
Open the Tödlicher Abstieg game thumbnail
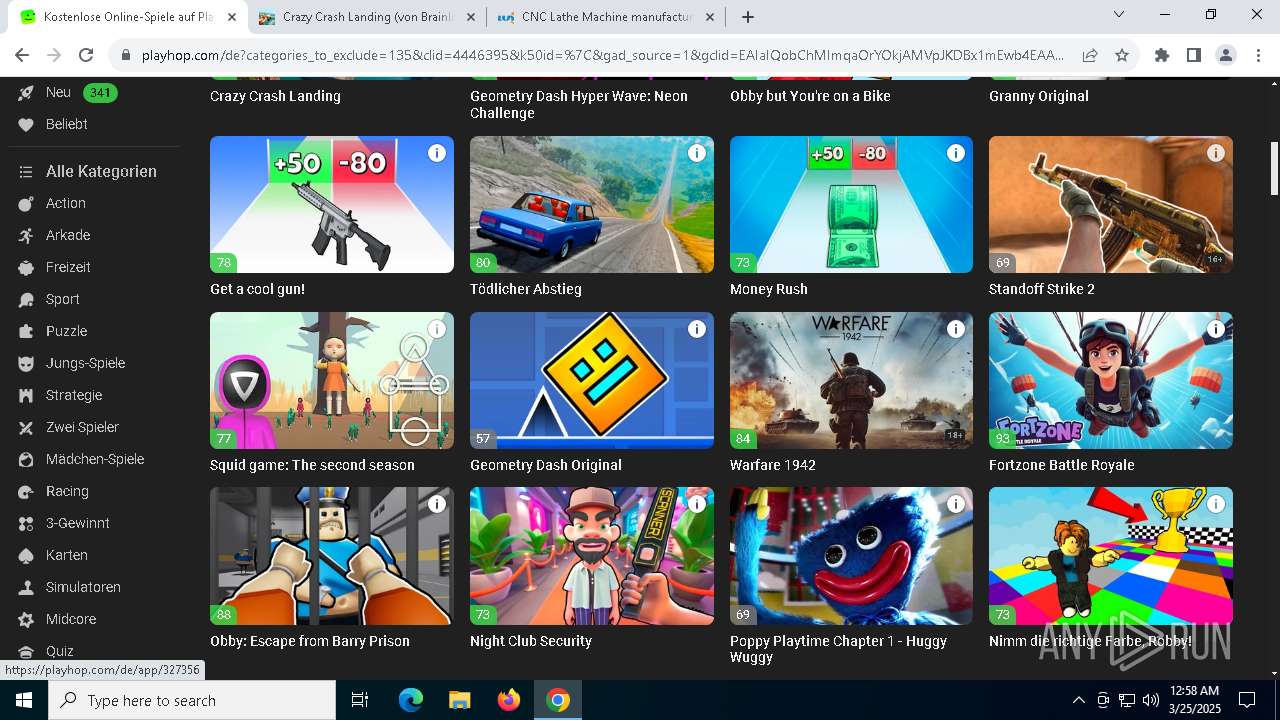[592, 204]
